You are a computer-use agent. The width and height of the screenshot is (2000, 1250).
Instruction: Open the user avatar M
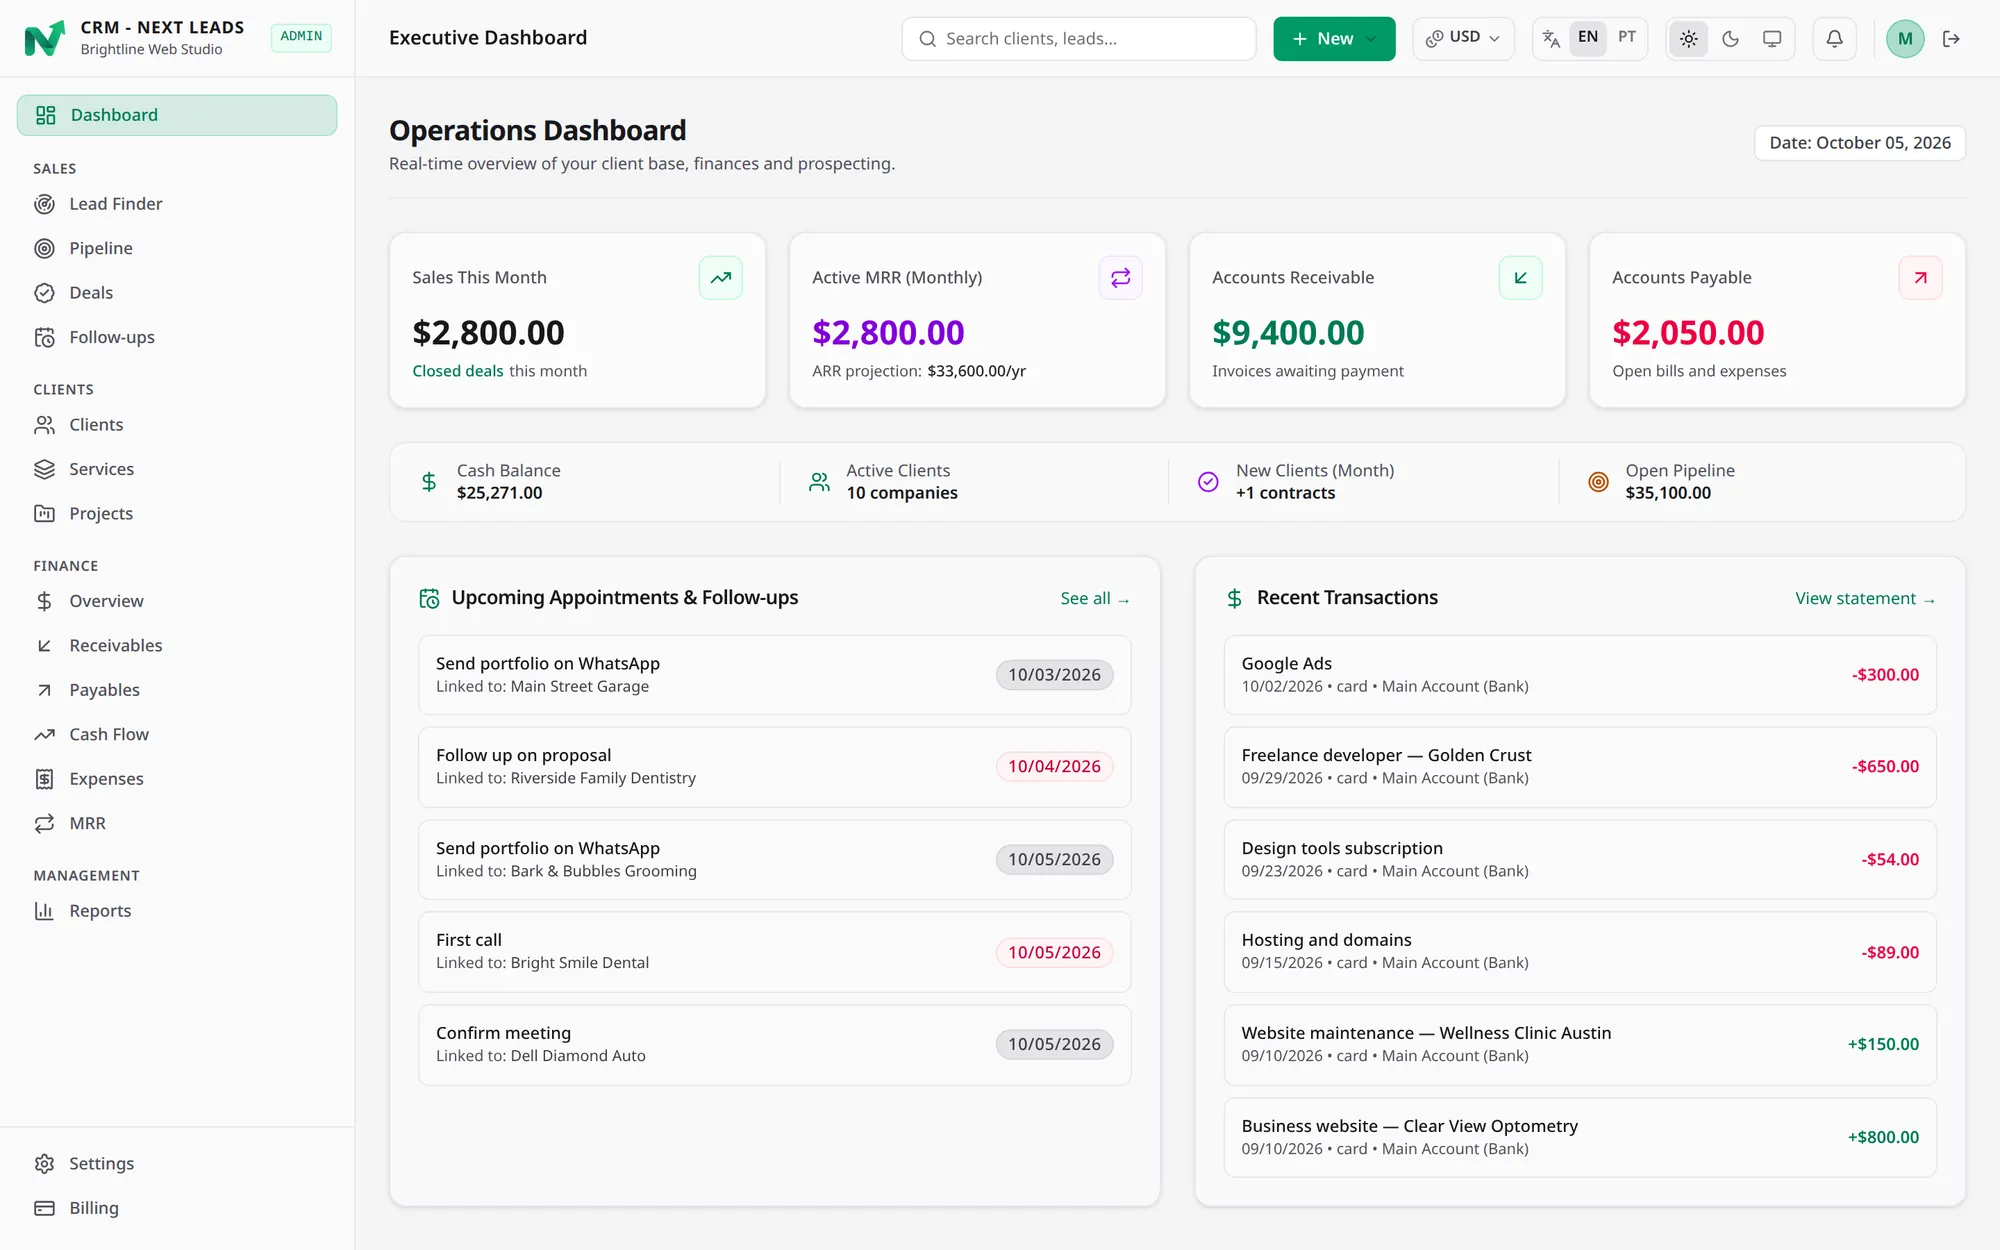pos(1904,39)
